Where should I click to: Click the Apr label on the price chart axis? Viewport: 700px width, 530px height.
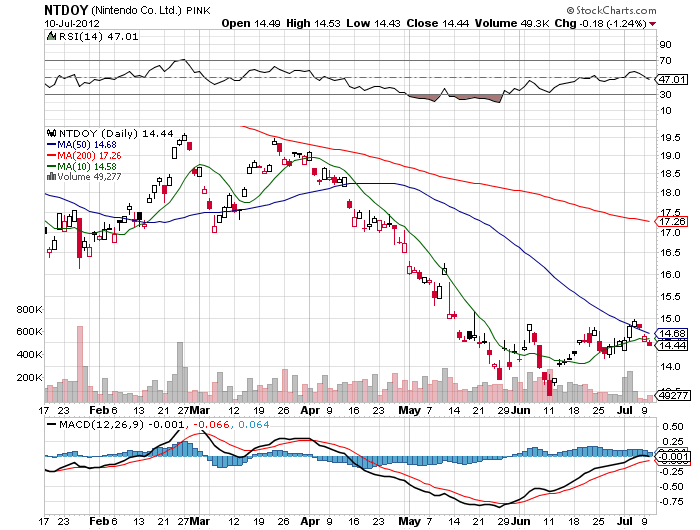coord(310,410)
